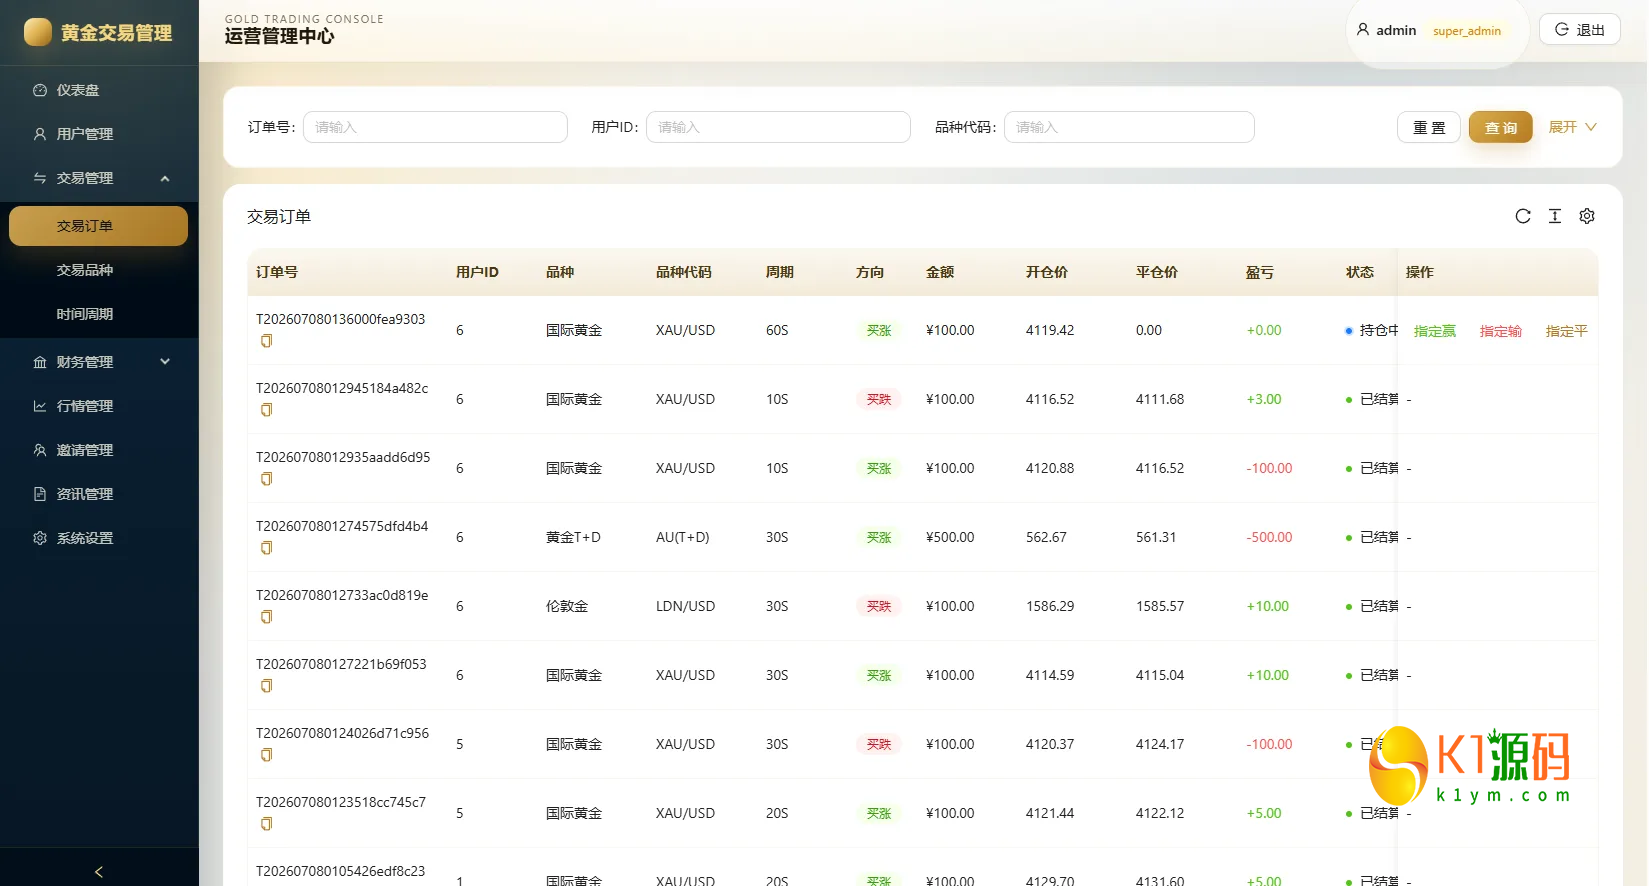The width and height of the screenshot is (1649, 886).
Task: Click the 运营管理中心 page title
Action: coord(280,36)
